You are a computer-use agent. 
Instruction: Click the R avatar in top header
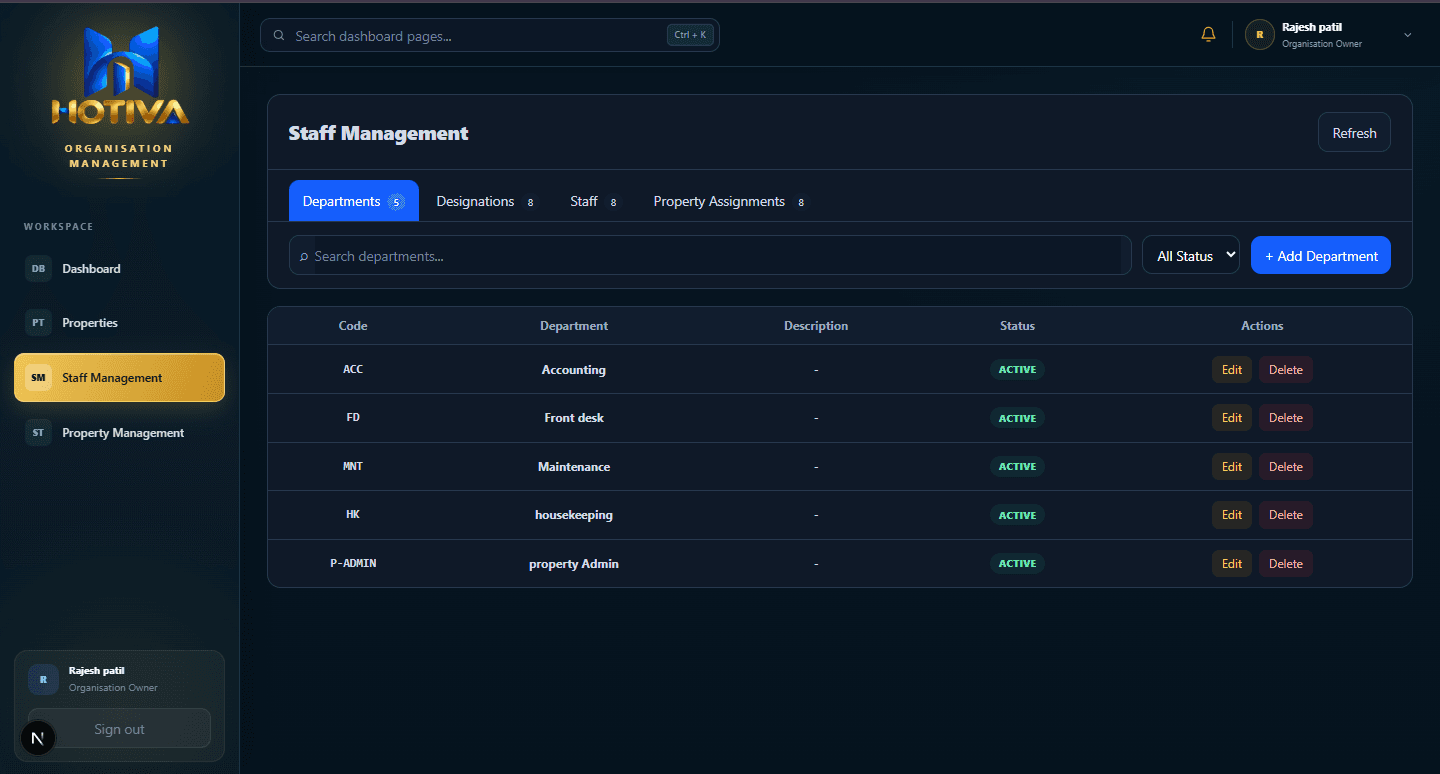(x=1259, y=35)
